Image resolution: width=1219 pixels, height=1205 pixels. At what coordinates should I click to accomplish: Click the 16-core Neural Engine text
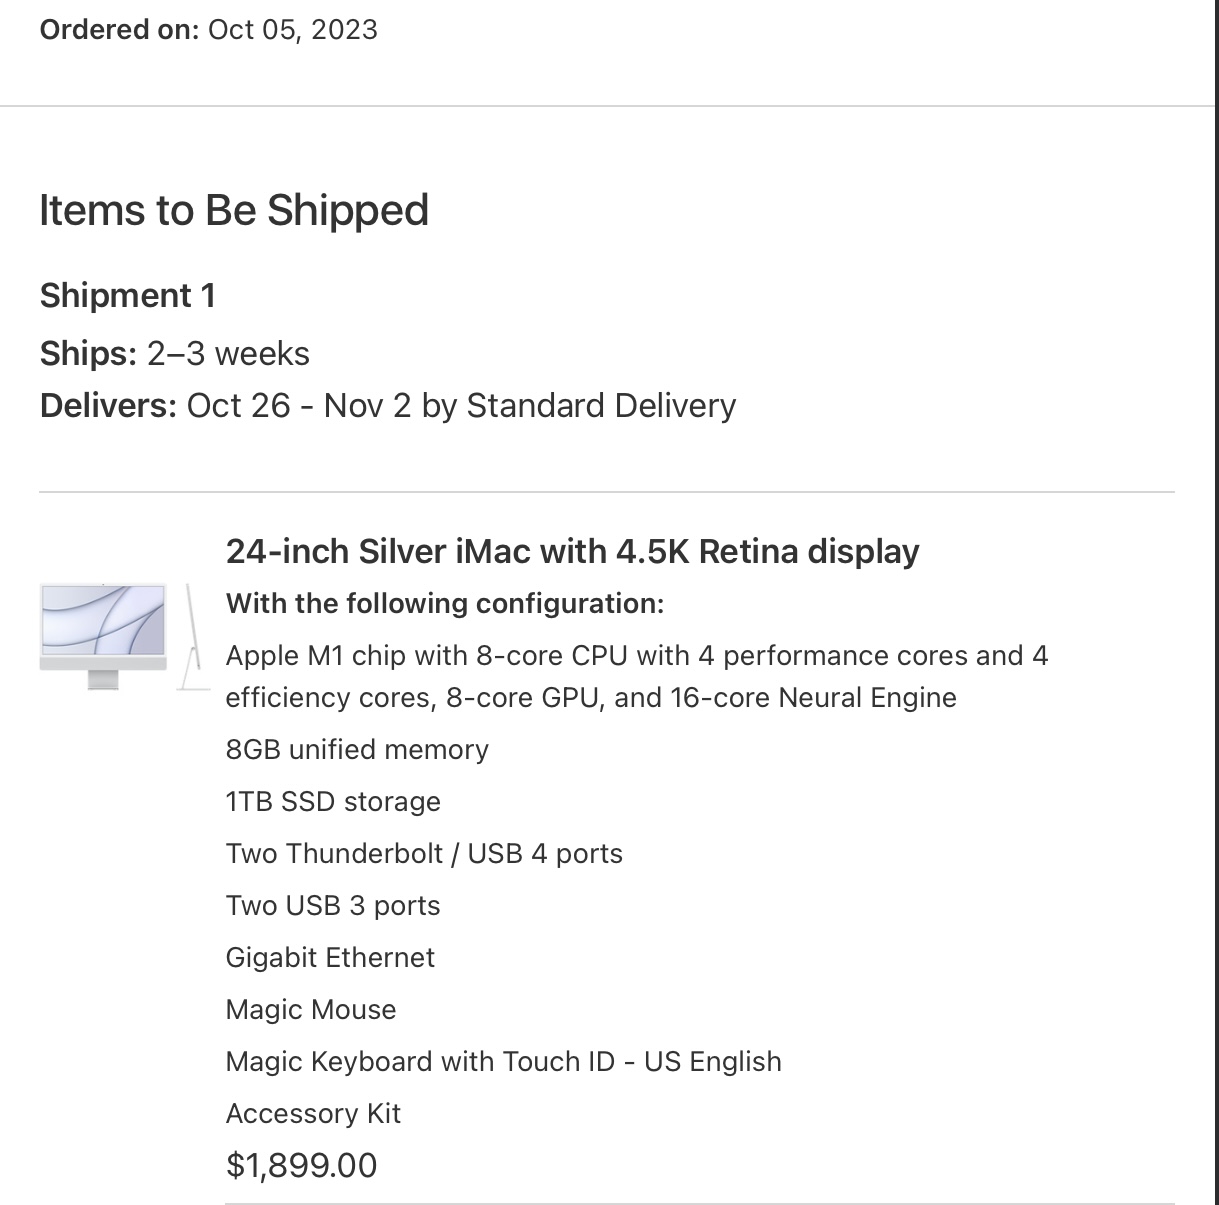coord(813,698)
